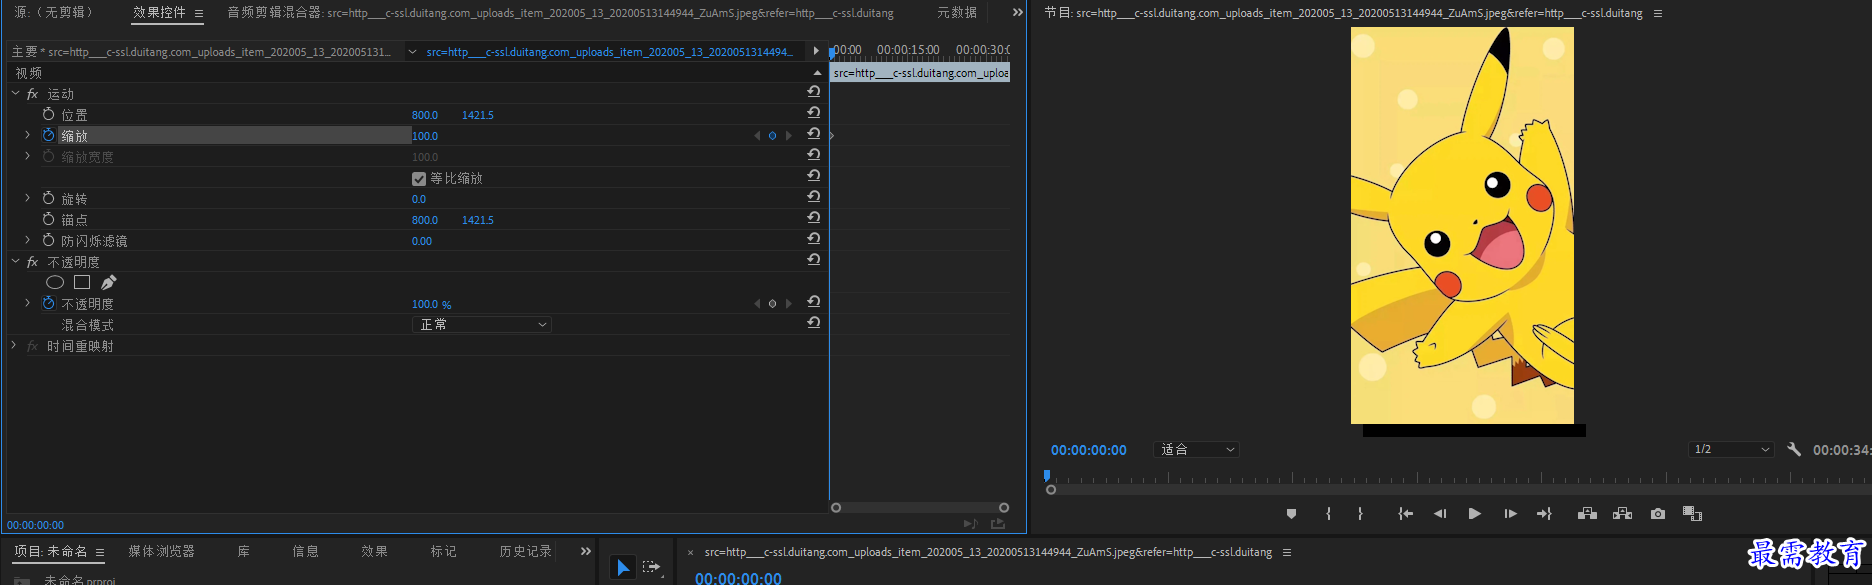1872x585 pixels.
Task: Expand the 时间重映射 effect group
Action: [x=14, y=345]
